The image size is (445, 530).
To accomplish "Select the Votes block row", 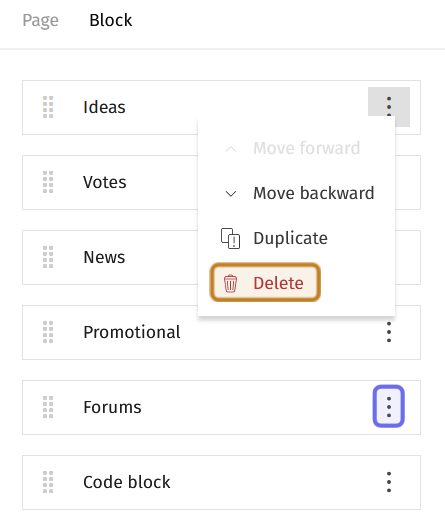I will point(221,183).
